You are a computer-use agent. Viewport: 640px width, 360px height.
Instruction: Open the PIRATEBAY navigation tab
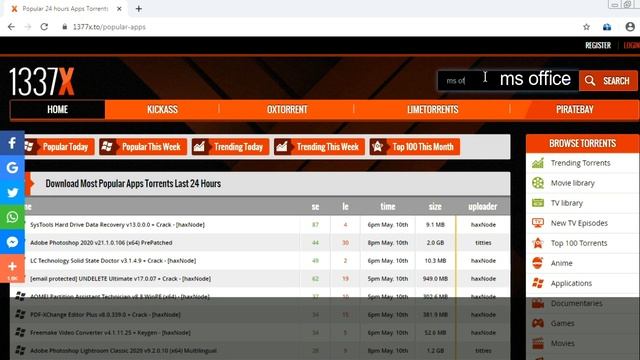575,109
